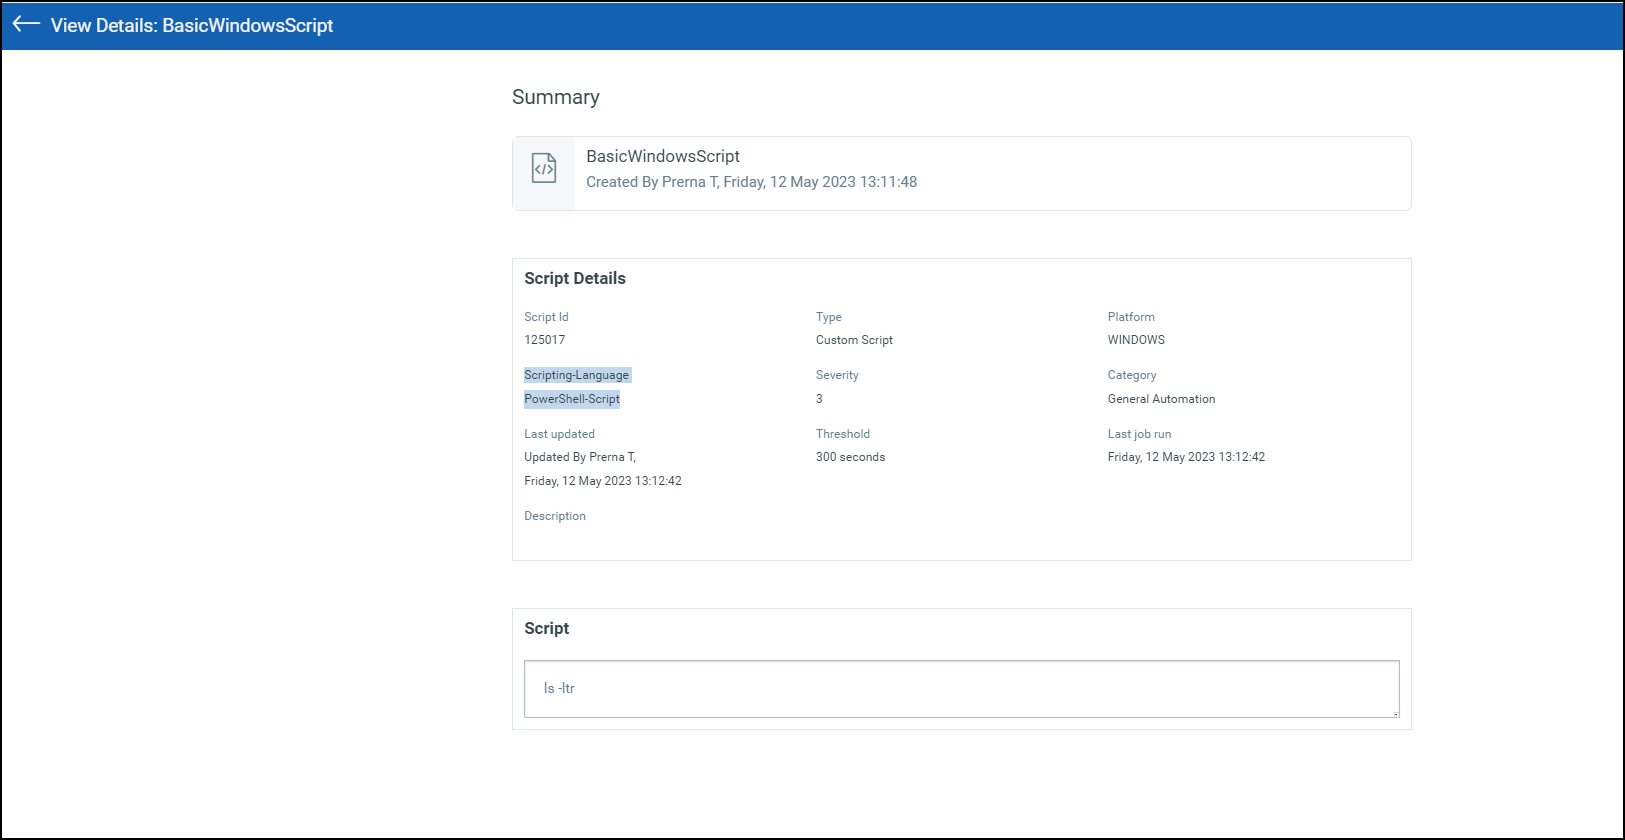
Task: Go back using the left arrow icon
Action: pos(26,24)
